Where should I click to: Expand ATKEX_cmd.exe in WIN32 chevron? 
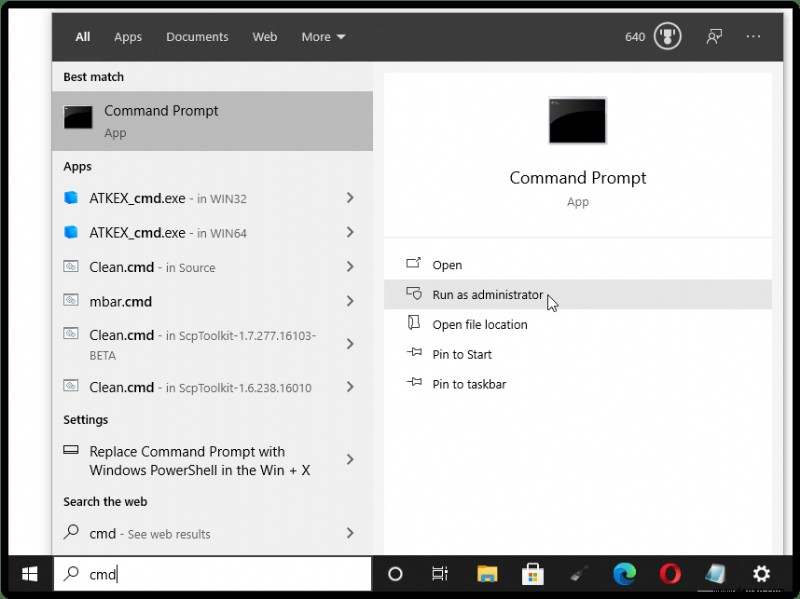pyautogui.click(x=350, y=197)
